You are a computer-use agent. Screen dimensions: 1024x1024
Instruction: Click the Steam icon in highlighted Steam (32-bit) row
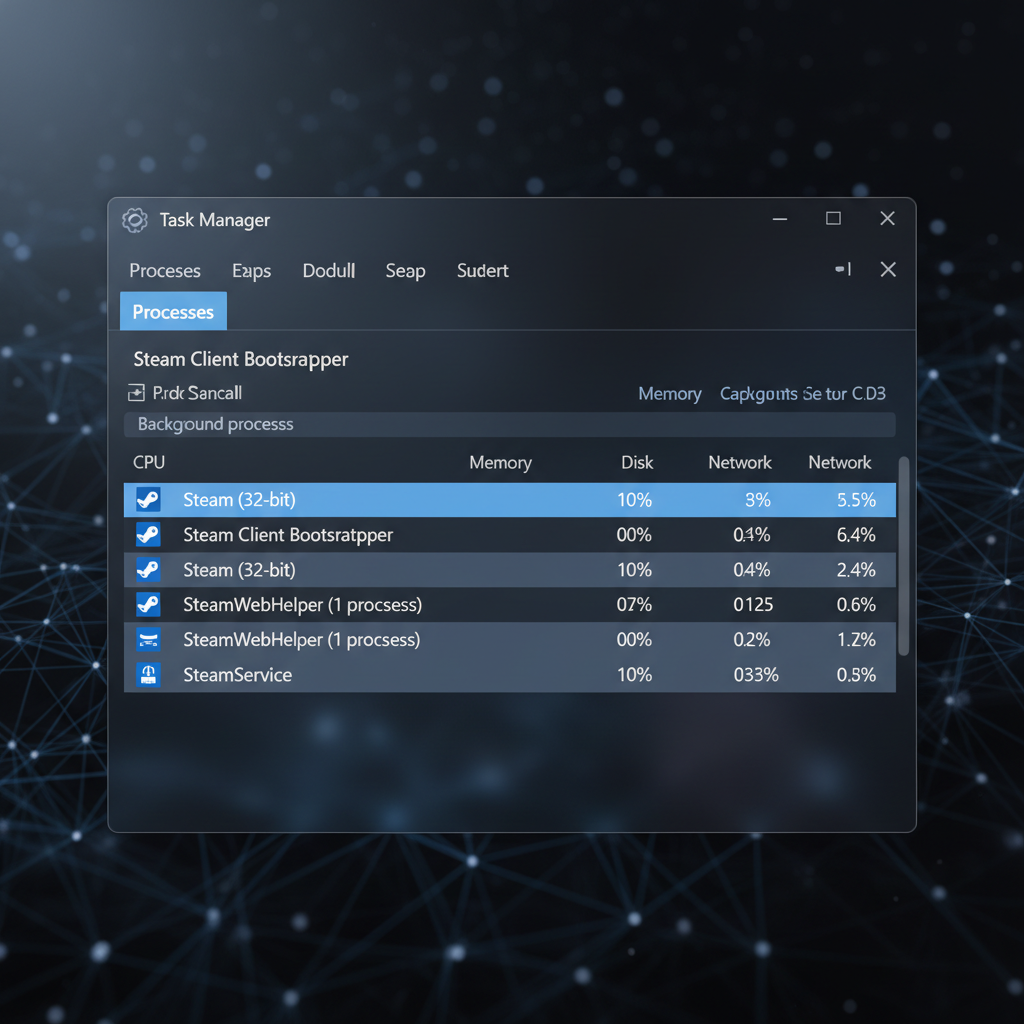tap(148, 500)
